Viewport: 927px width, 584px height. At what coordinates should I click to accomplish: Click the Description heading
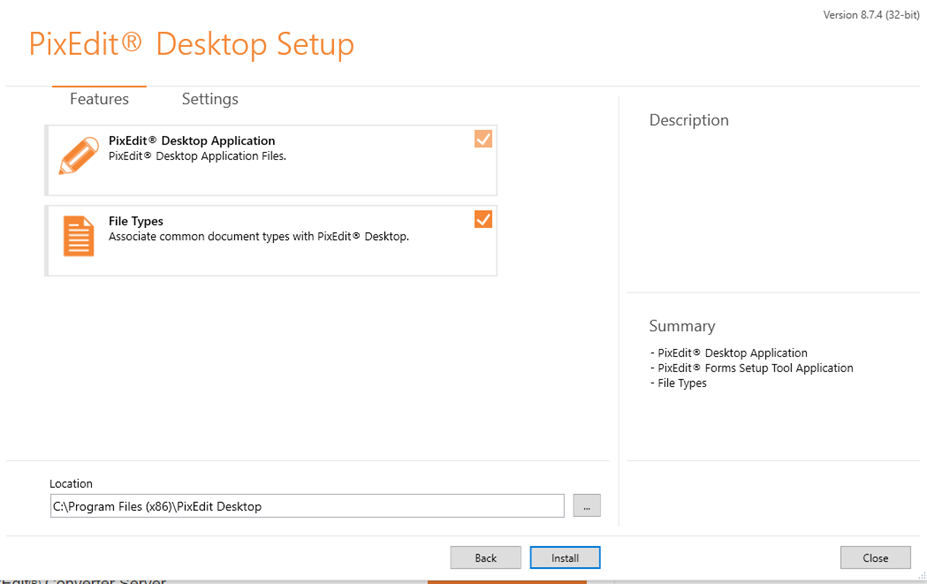click(x=689, y=120)
